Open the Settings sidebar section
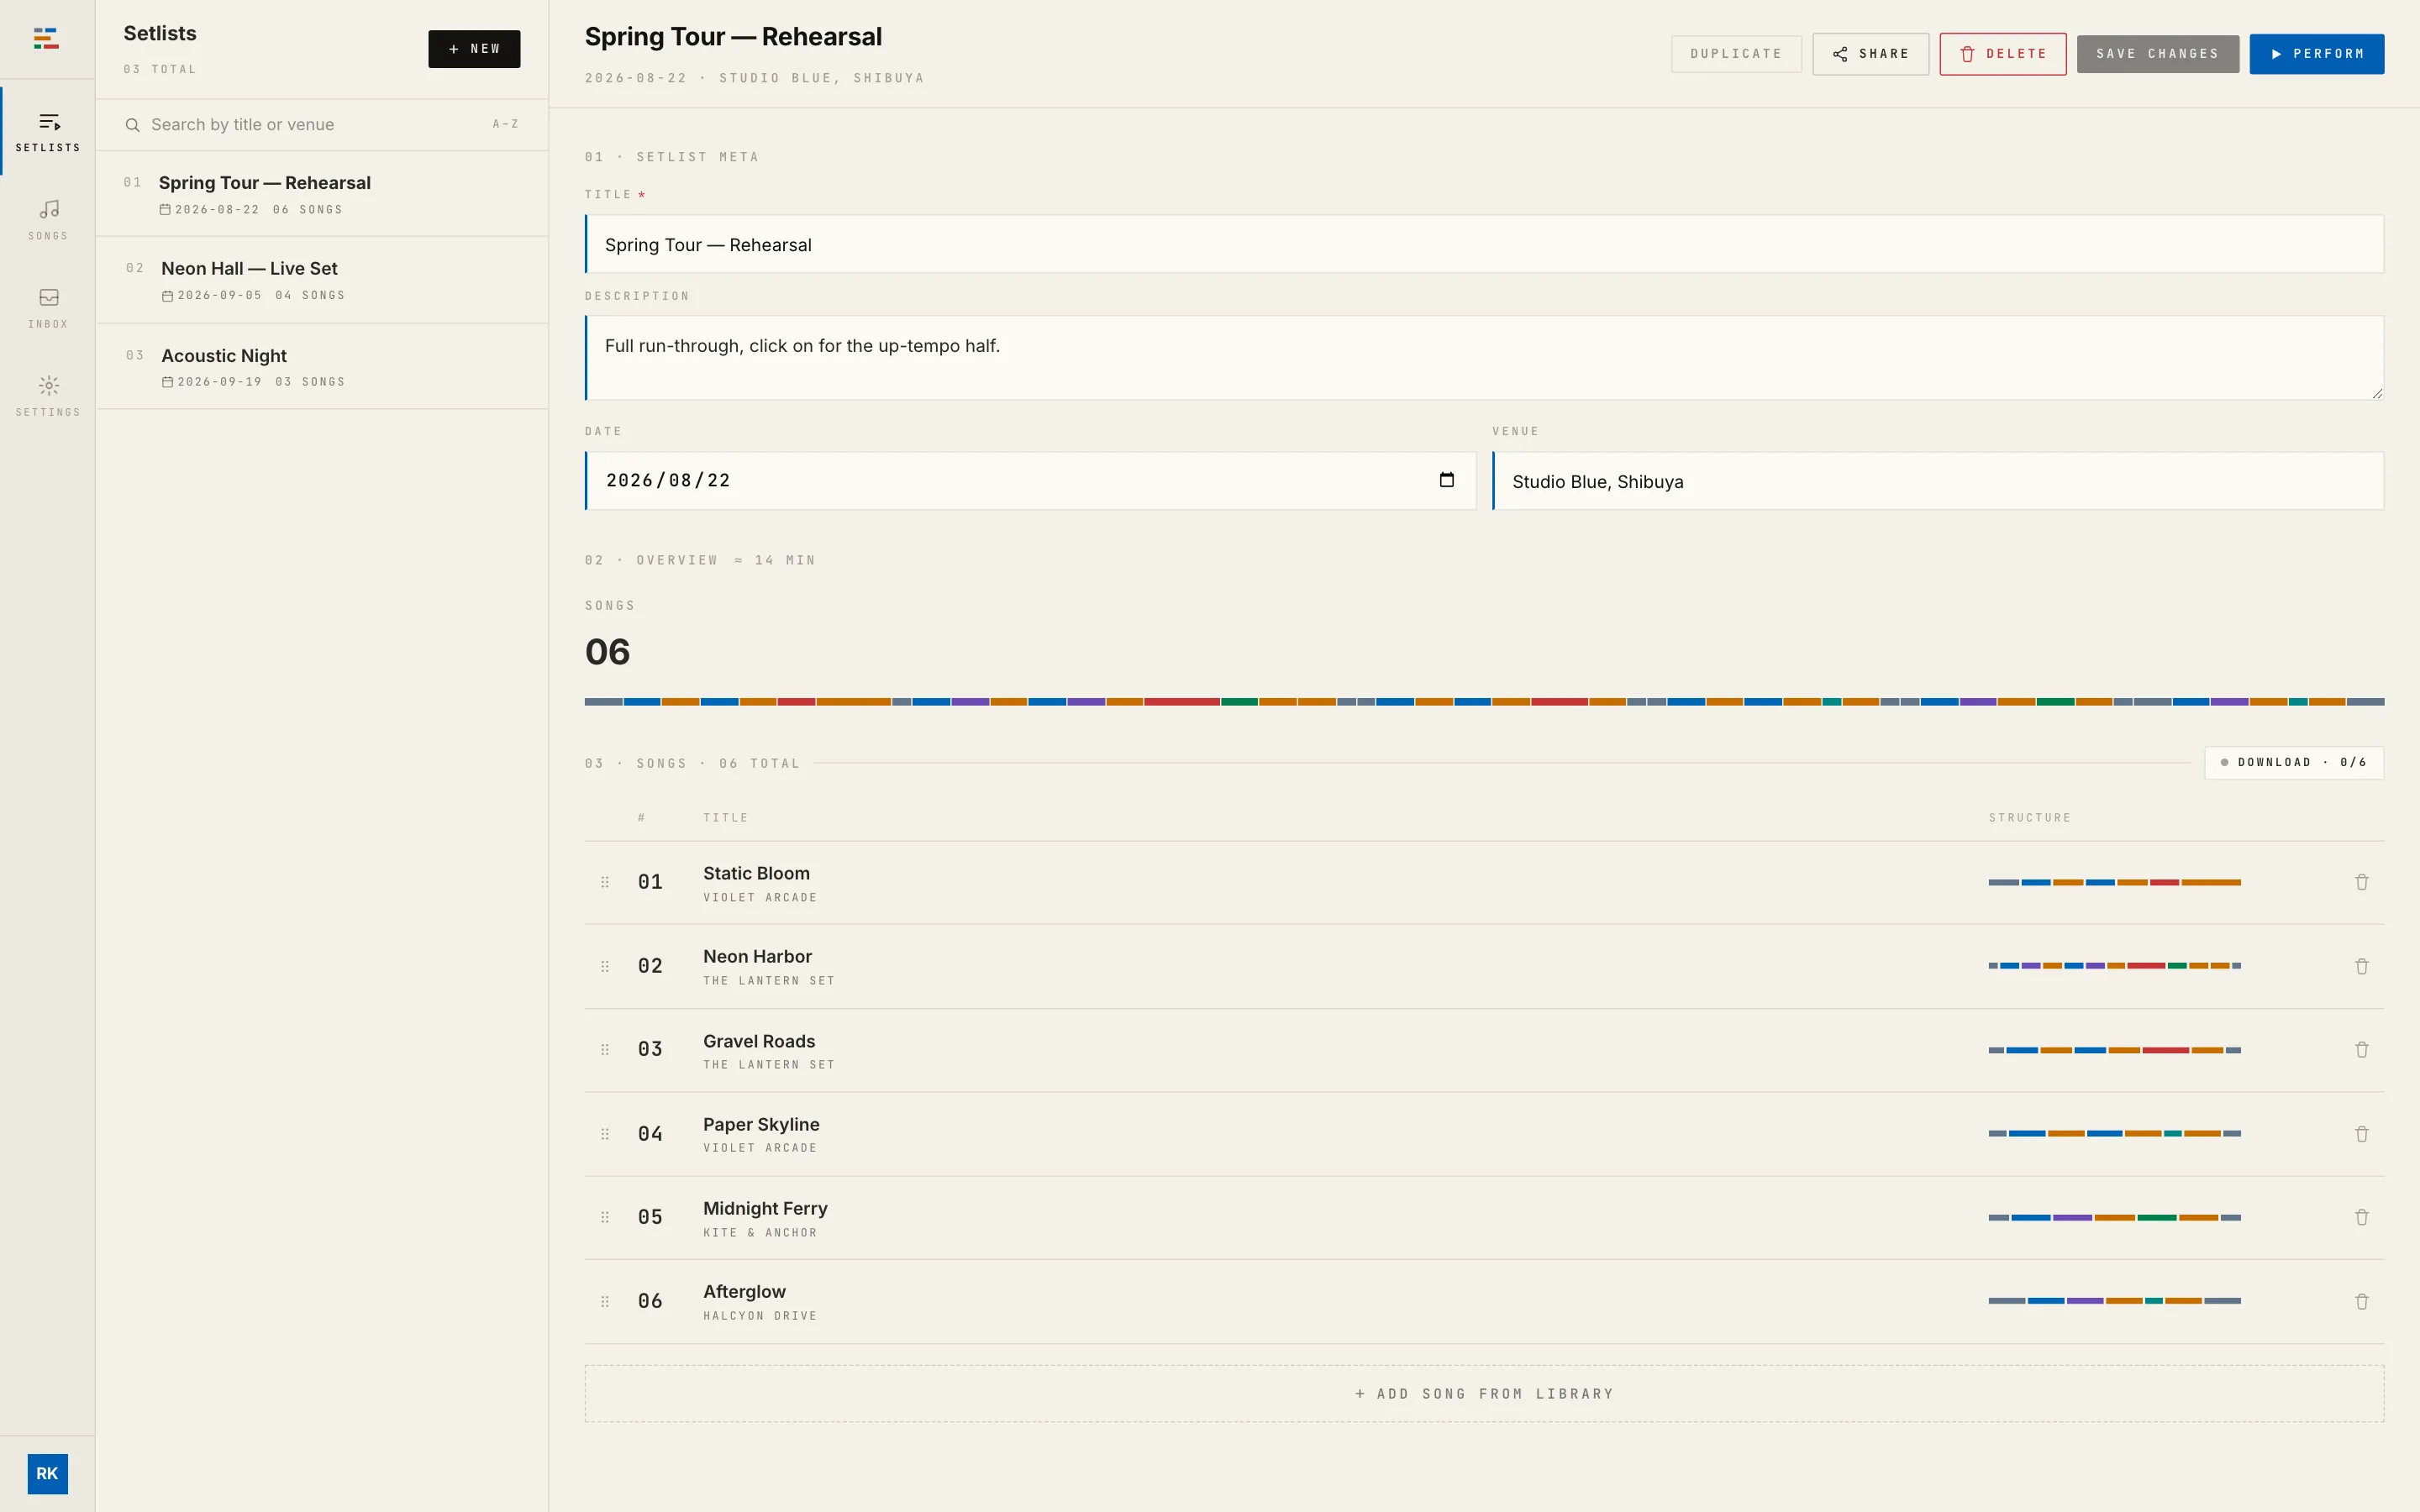Screen dimensions: 2420x1512 pyautogui.click(x=48, y=396)
